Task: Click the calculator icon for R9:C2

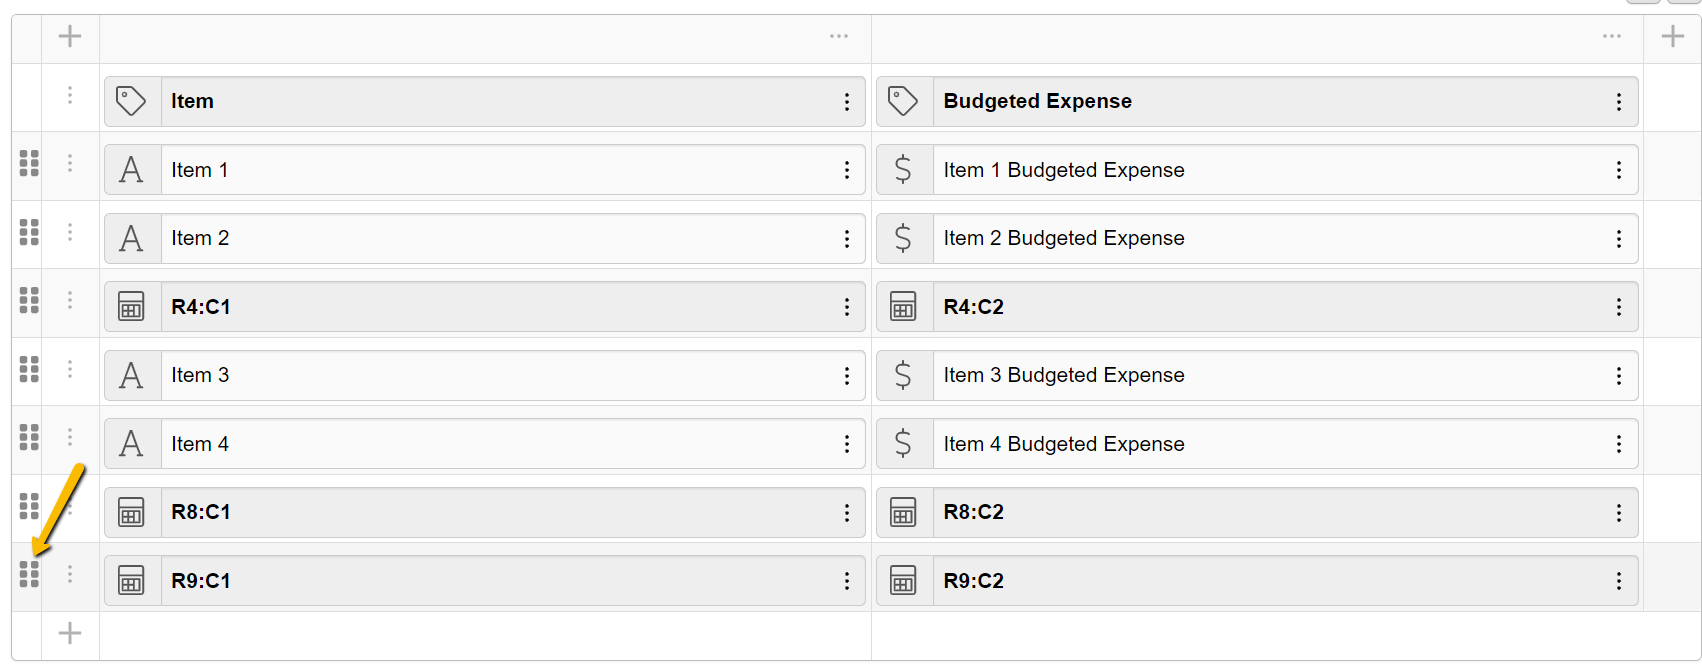Action: 903,581
